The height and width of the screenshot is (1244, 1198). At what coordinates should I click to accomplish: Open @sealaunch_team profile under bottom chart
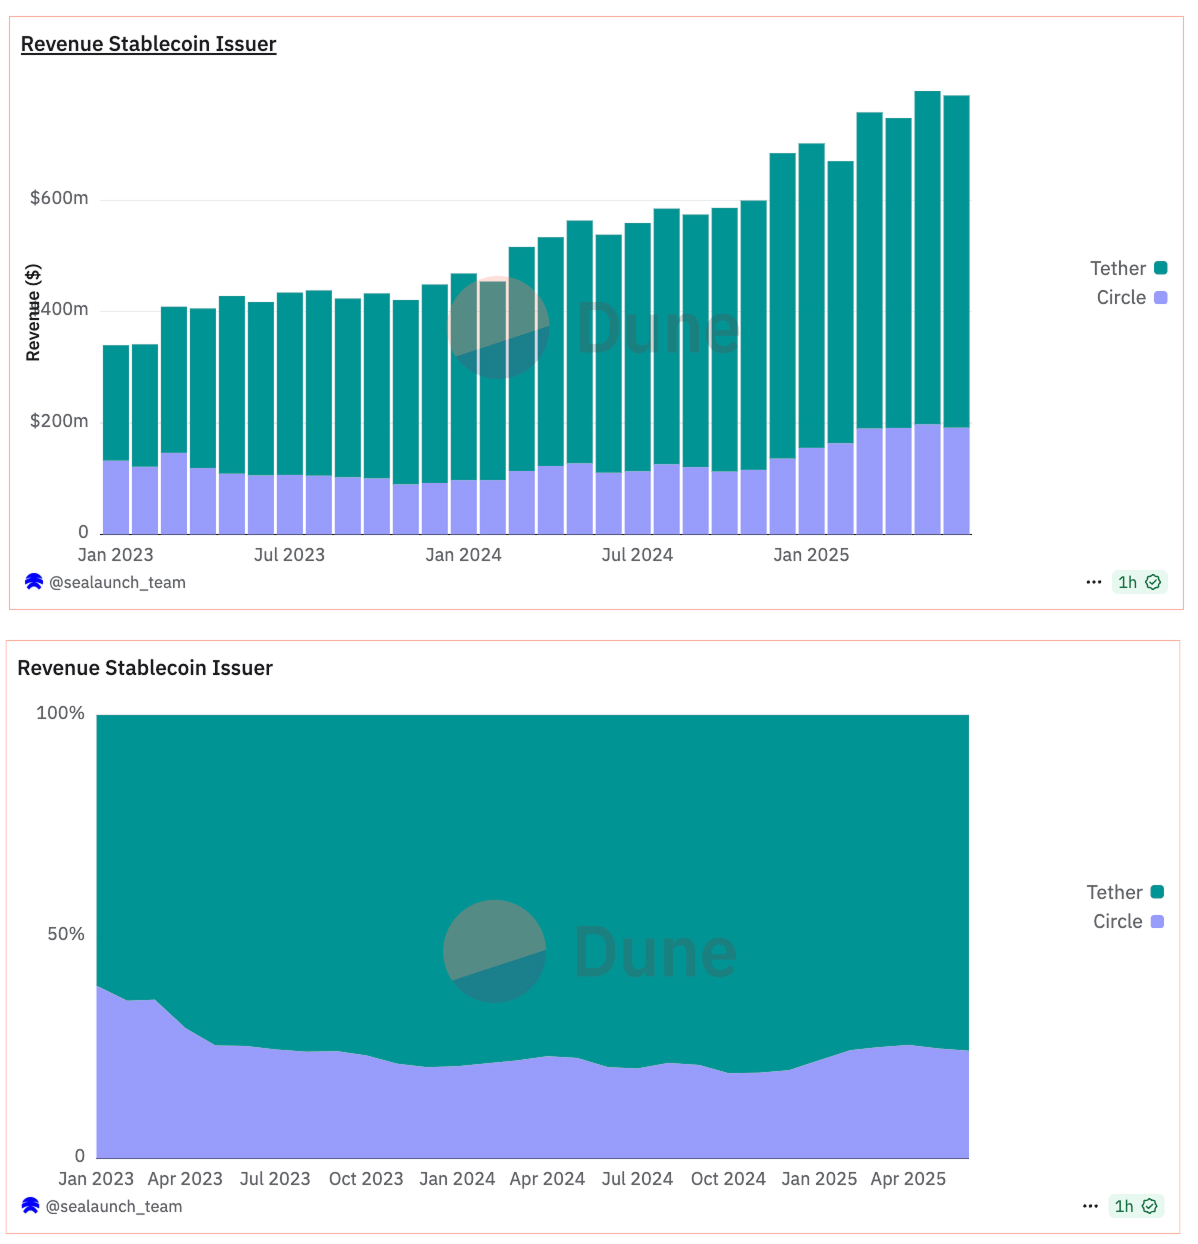pos(114,1206)
